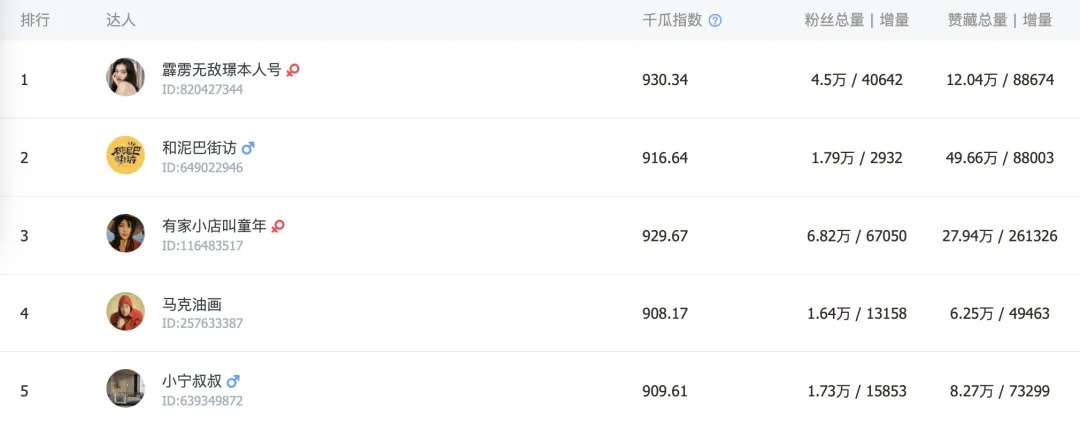Viewport: 1080px width, 429px height.
Task: Click the male icon beside 和泥巴街访
Action: (x=248, y=148)
